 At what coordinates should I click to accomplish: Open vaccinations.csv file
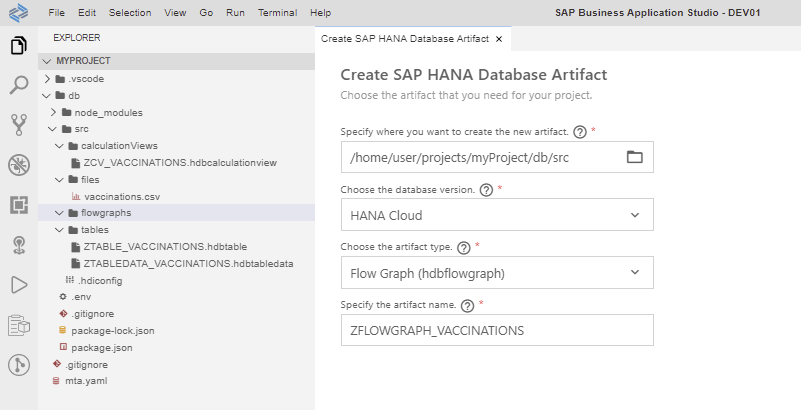pyautogui.click(x=122, y=197)
